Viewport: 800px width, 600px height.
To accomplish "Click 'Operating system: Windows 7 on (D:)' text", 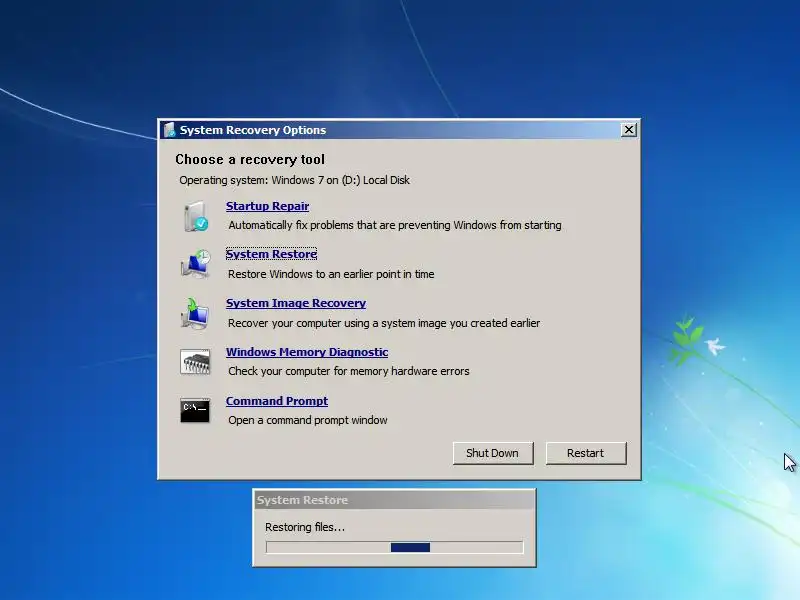I will click(294, 180).
